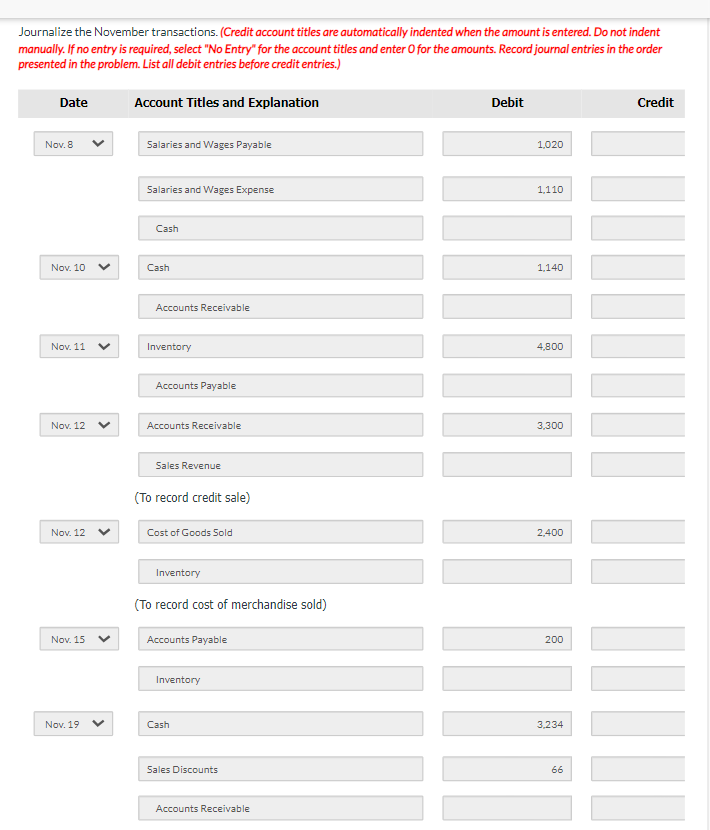
Task: Select the credit field beside Sales Revenue
Action: tap(637, 464)
